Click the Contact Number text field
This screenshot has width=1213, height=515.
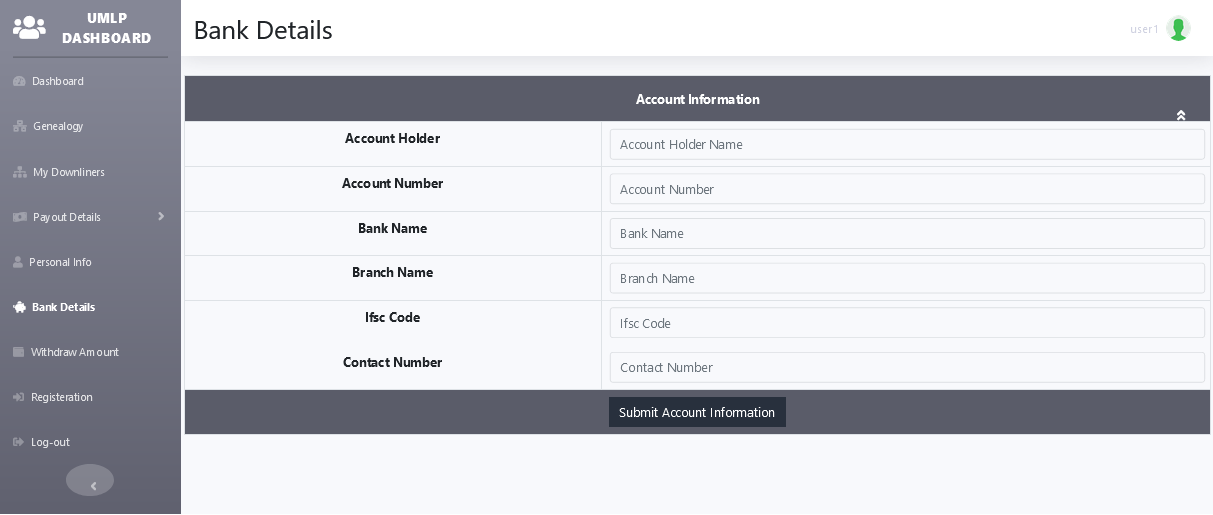click(906, 367)
